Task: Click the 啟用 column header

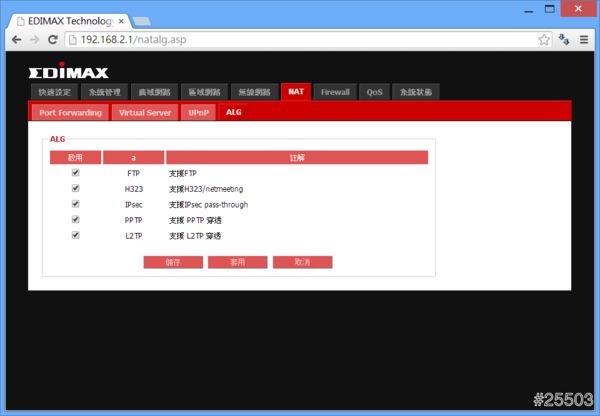Action: (75, 157)
